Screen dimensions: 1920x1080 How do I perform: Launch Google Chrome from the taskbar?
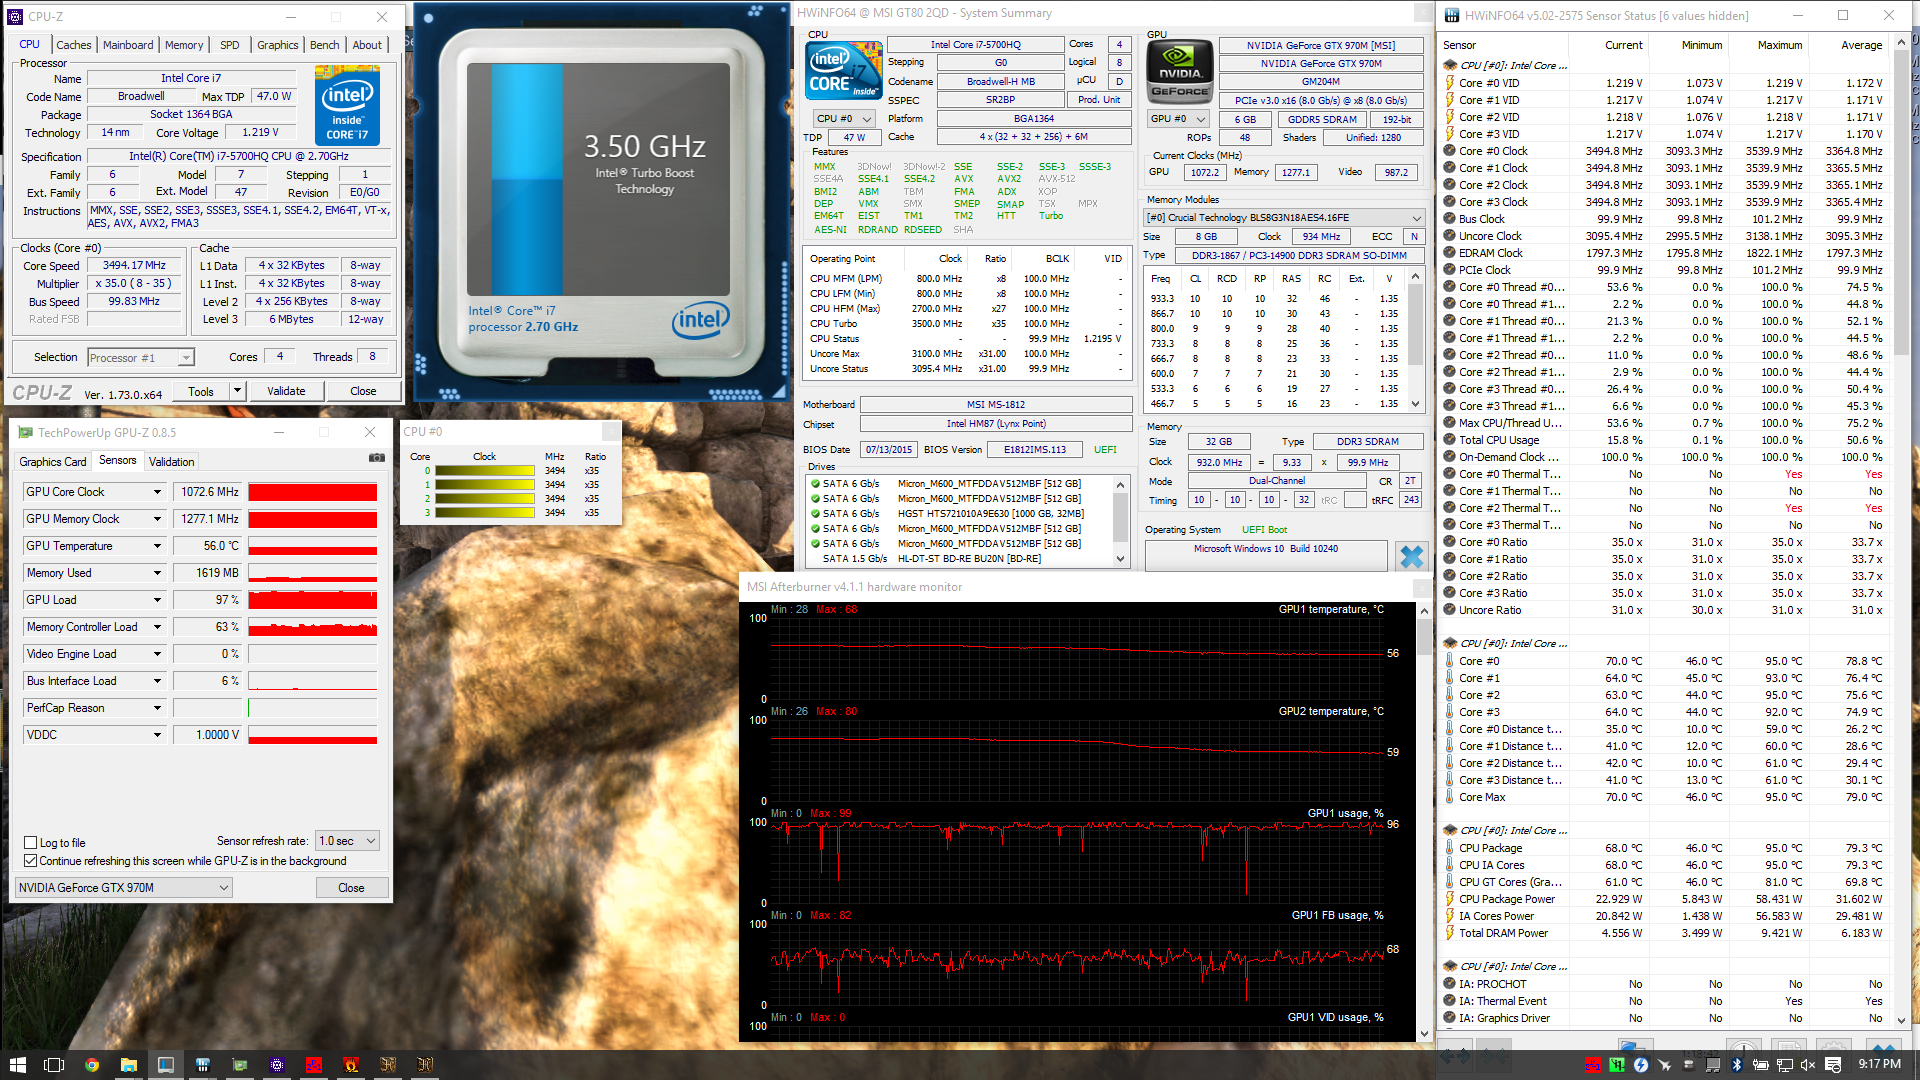(x=91, y=1064)
